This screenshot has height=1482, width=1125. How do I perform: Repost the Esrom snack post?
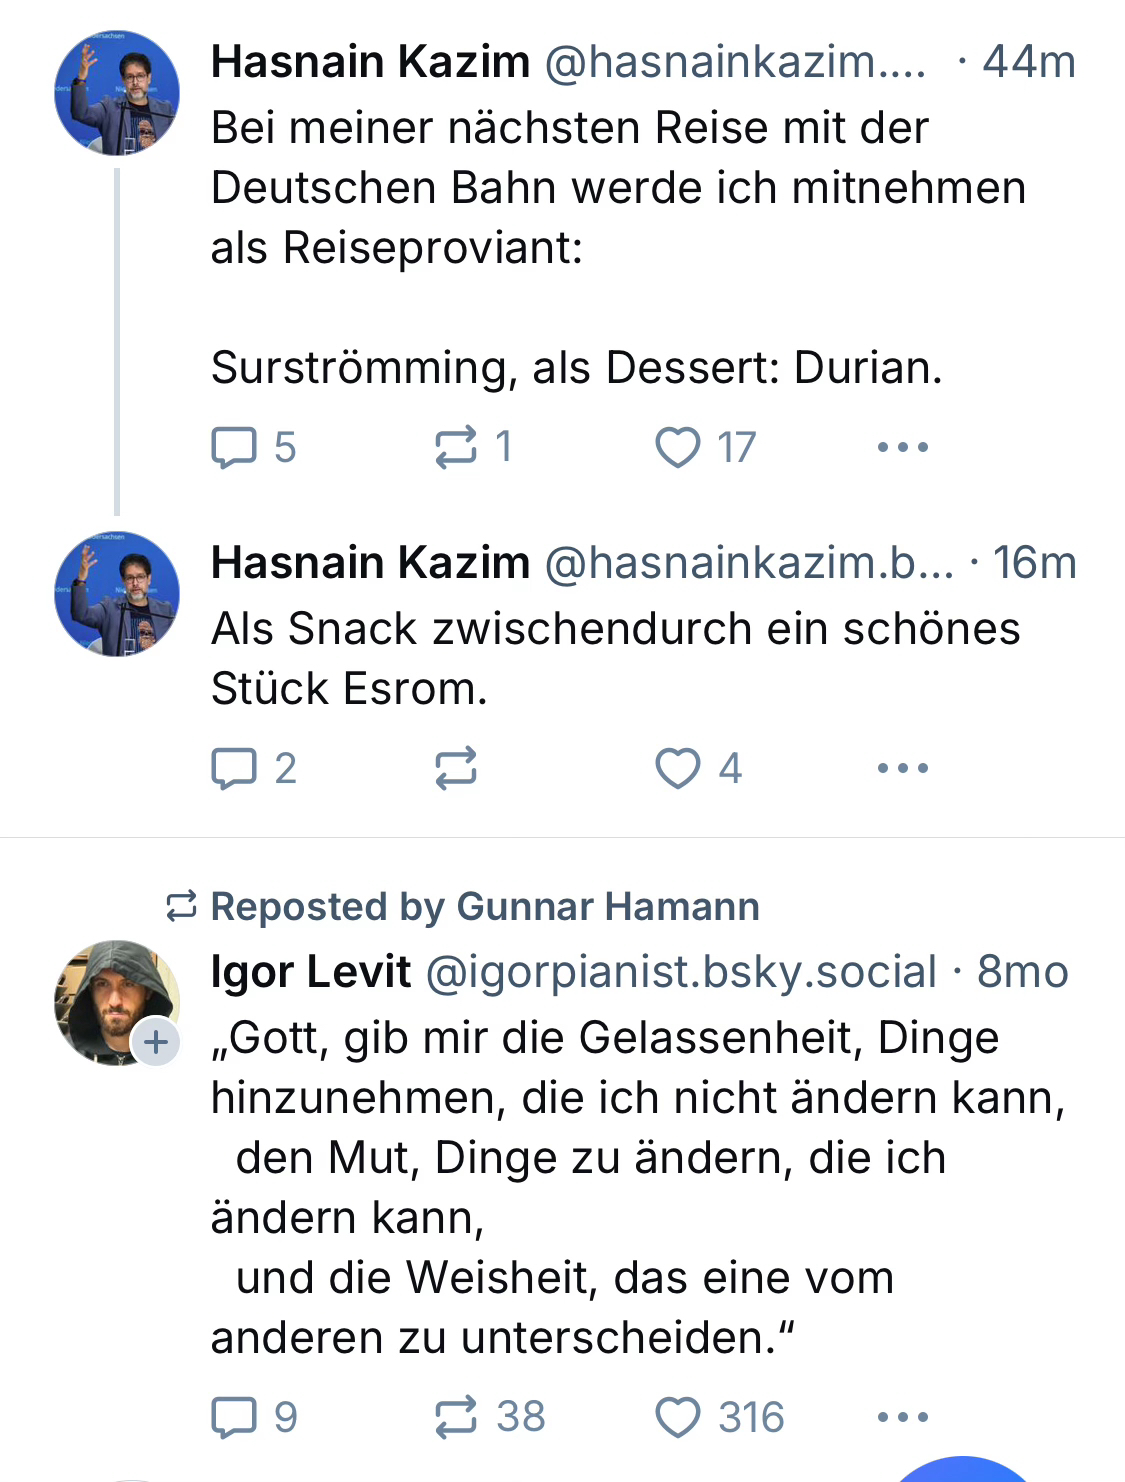click(x=456, y=768)
